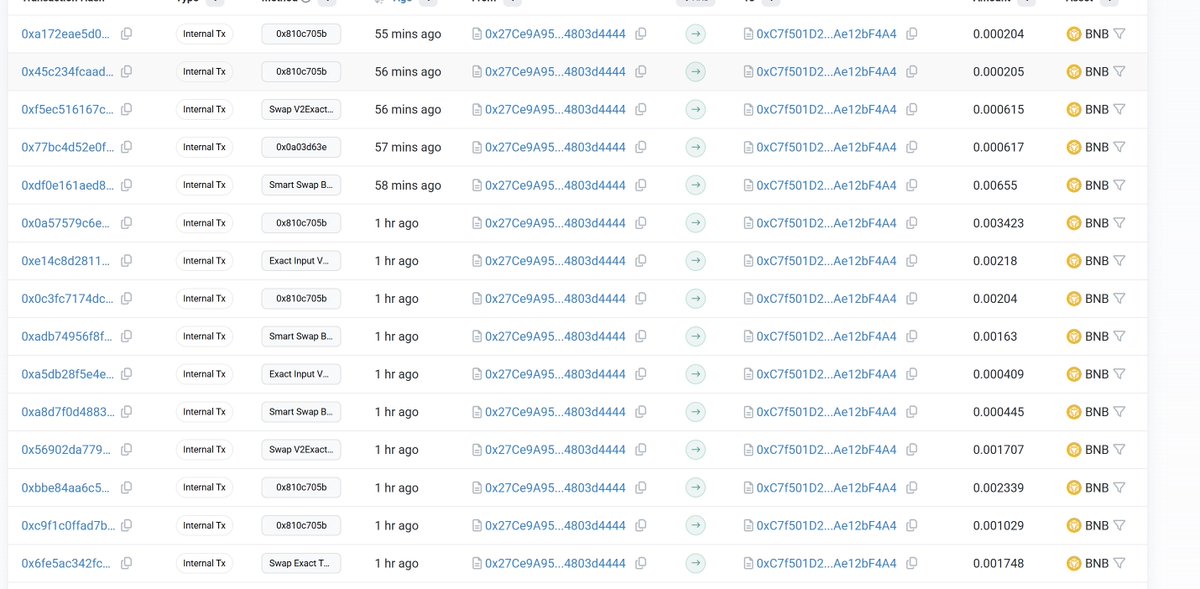The width and height of the screenshot is (1200, 589).
Task: Copy From address in 0x56902da779 row
Action: [640, 450]
